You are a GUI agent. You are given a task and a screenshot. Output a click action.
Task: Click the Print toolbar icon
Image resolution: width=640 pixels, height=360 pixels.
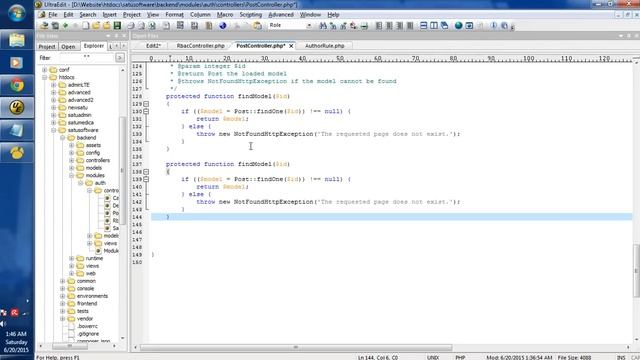click(x=131, y=26)
